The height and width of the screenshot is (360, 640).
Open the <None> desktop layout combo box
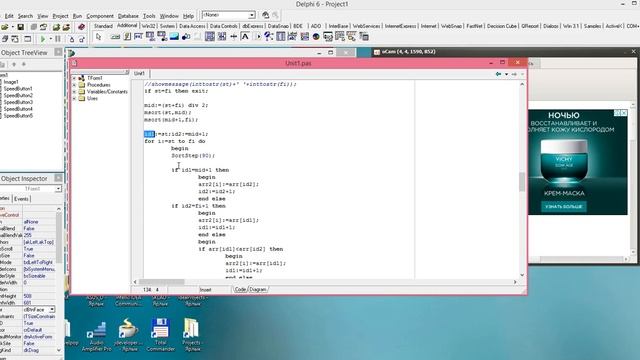pos(229,15)
